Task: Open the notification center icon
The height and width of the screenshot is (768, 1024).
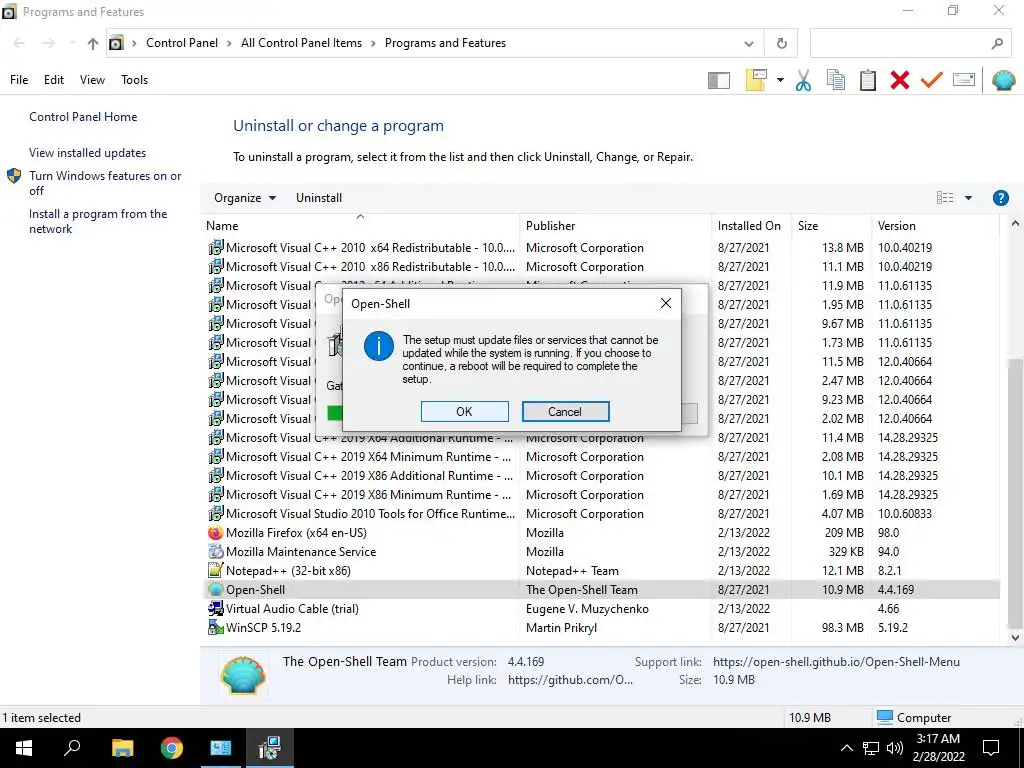Action: point(991,748)
